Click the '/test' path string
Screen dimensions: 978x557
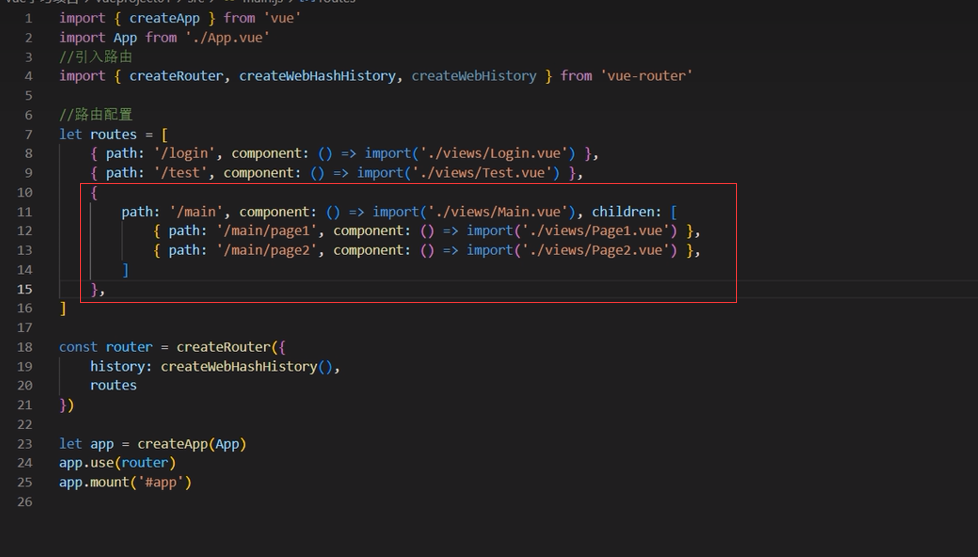pos(180,173)
